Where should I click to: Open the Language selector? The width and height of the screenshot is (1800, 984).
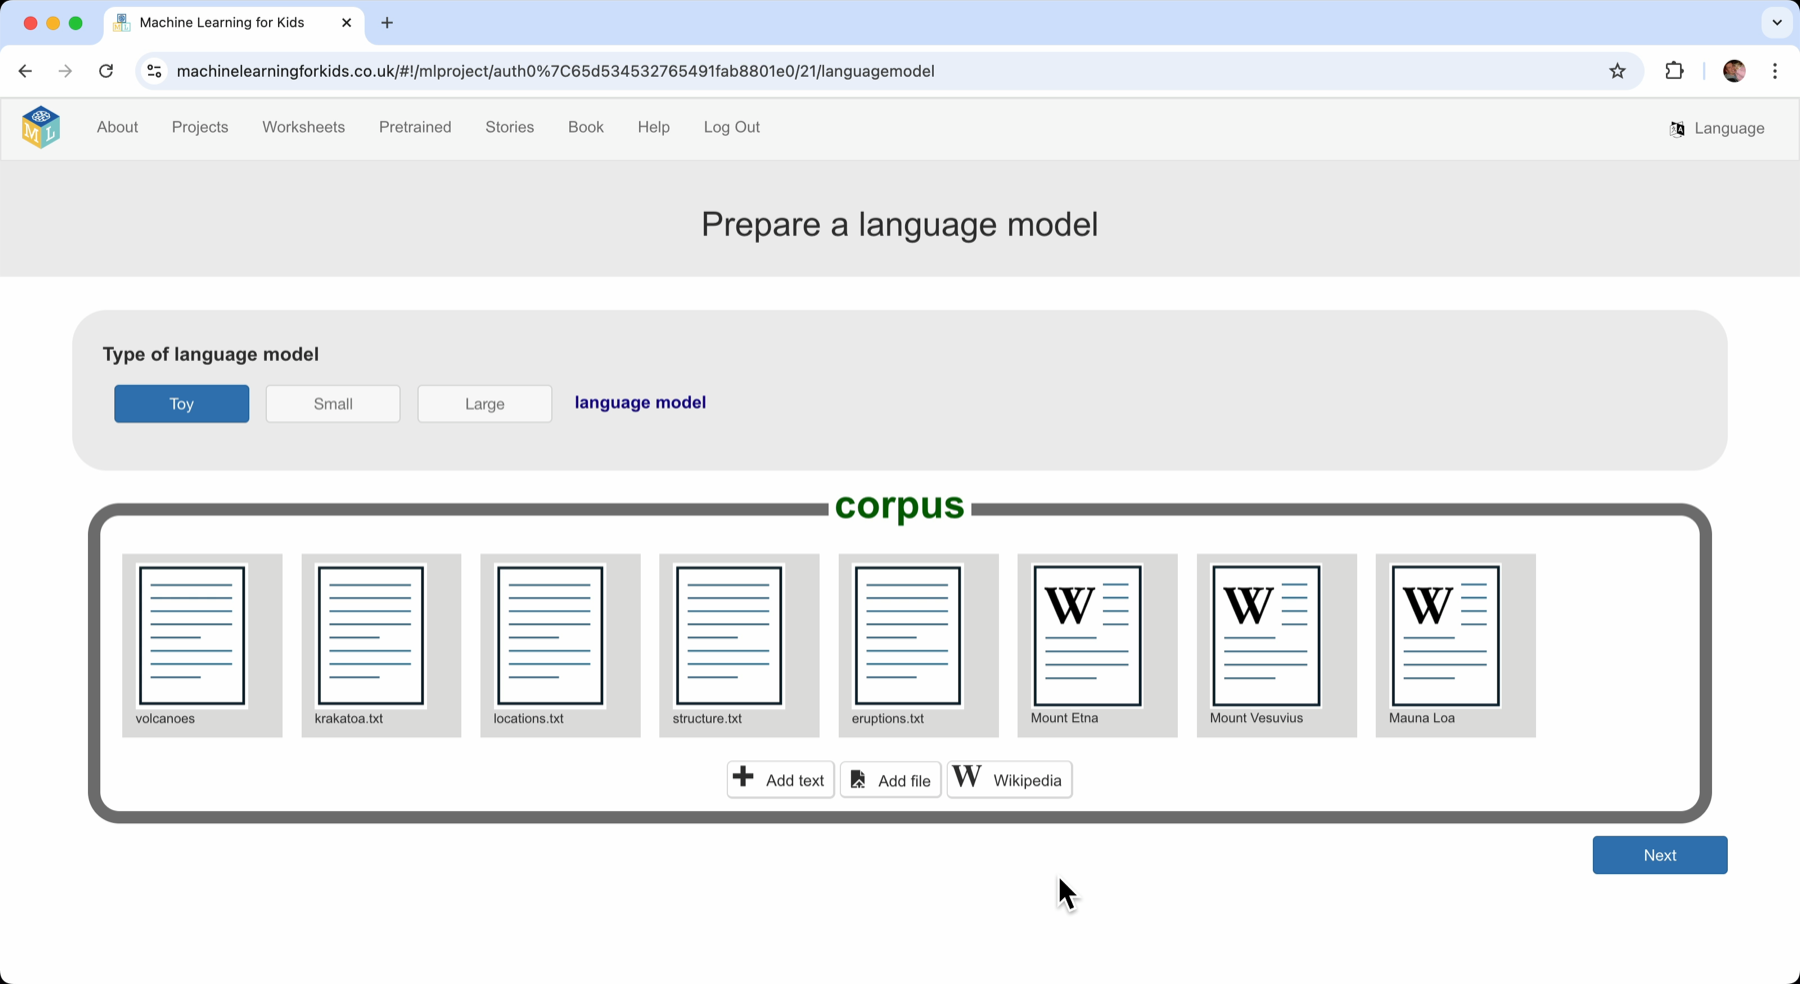click(x=1717, y=128)
